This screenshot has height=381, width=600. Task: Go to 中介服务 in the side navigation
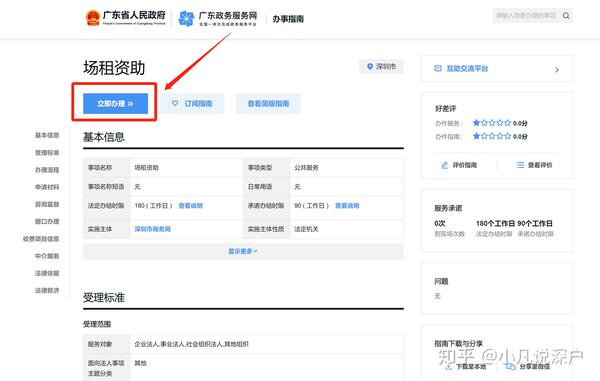click(x=47, y=256)
